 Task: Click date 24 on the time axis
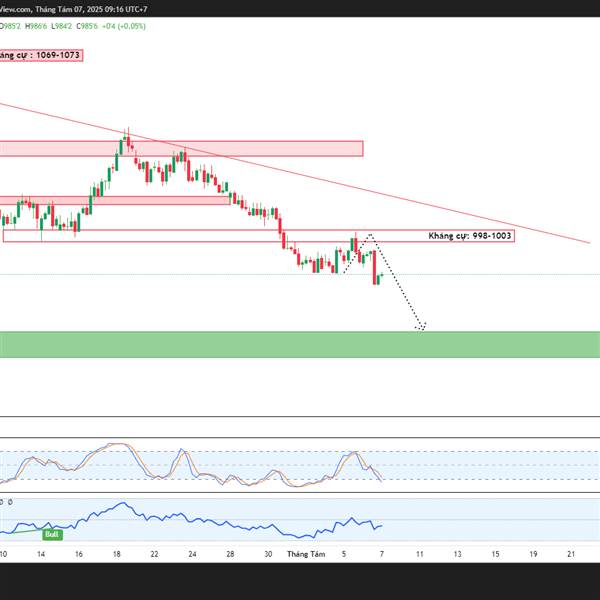[x=192, y=554]
